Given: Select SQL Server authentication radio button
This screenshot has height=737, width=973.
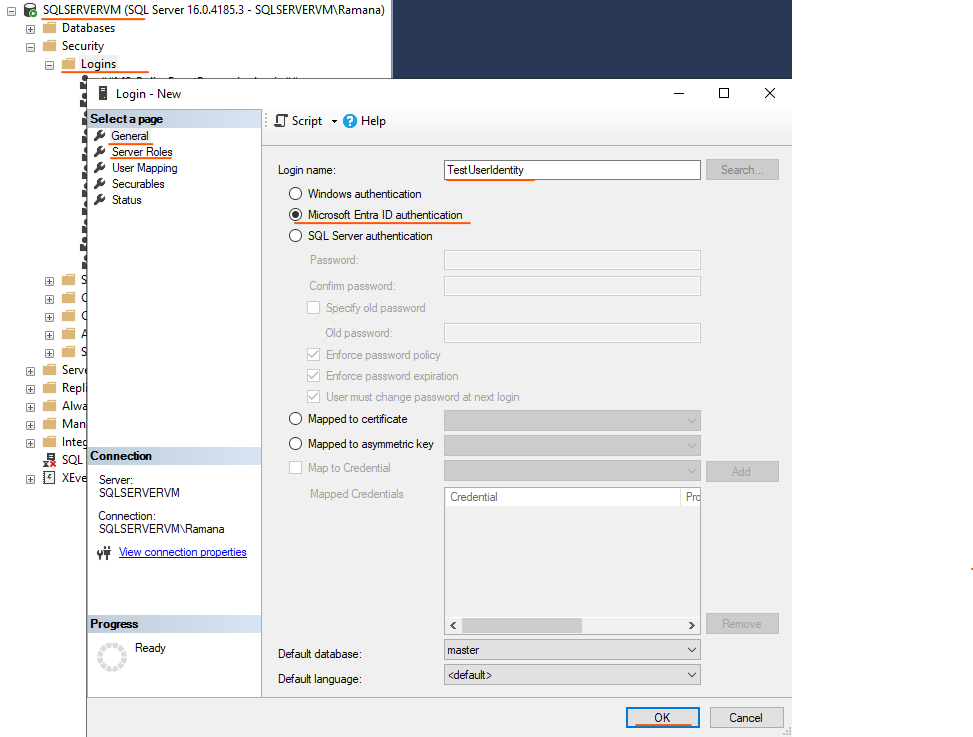Looking at the screenshot, I should pyautogui.click(x=295, y=236).
